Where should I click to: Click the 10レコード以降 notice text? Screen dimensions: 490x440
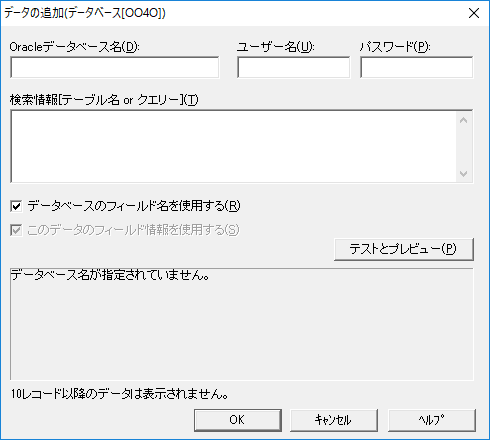119,394
